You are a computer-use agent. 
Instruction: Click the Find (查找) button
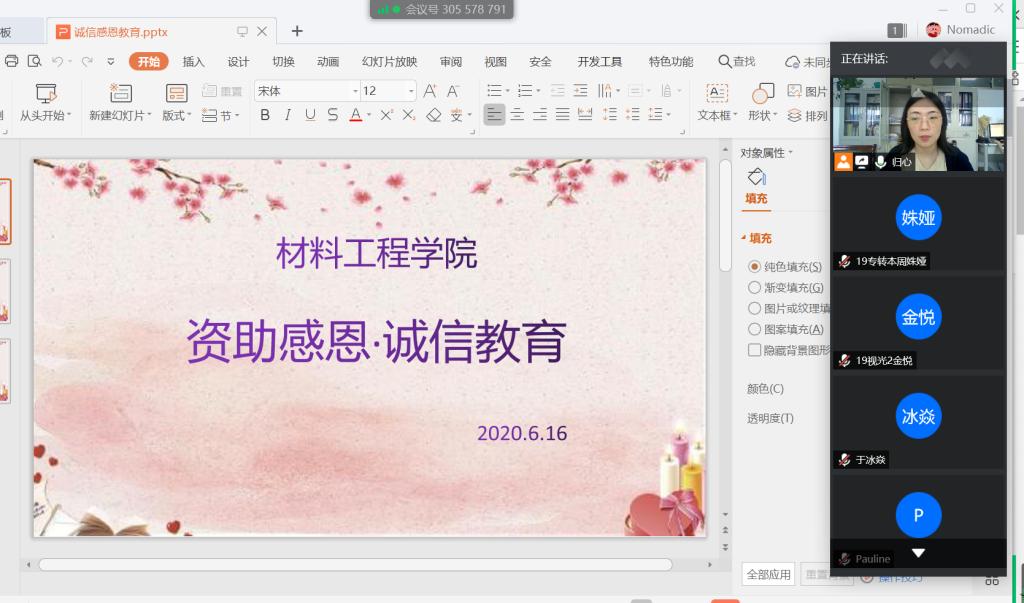click(x=737, y=62)
